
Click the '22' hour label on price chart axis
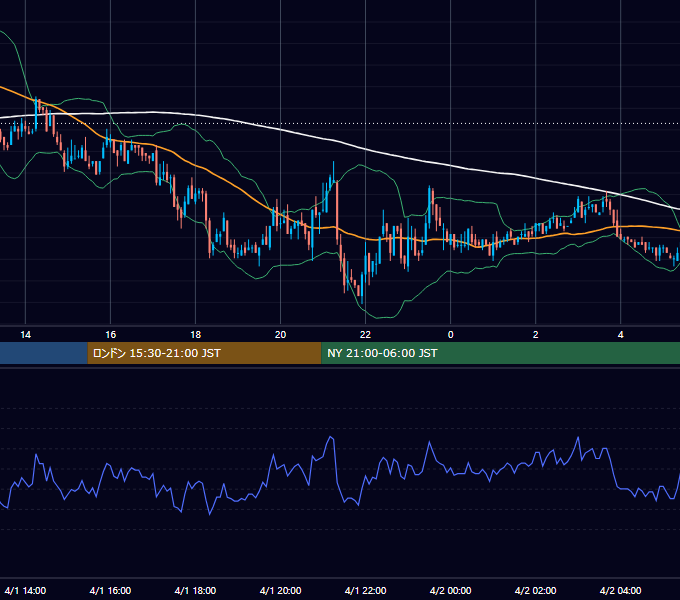366,335
